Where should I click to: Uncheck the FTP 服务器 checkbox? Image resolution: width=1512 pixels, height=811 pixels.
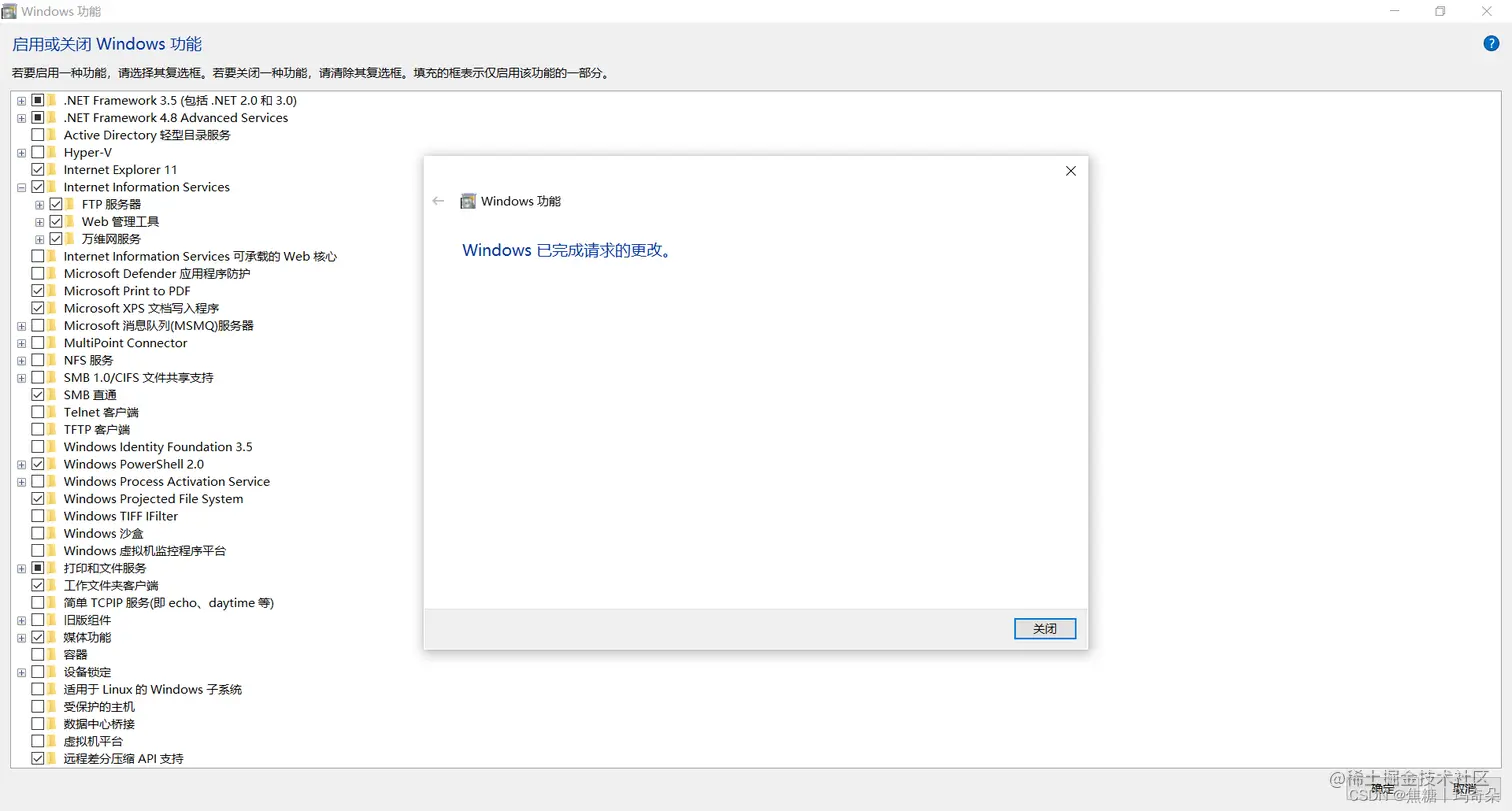point(56,204)
